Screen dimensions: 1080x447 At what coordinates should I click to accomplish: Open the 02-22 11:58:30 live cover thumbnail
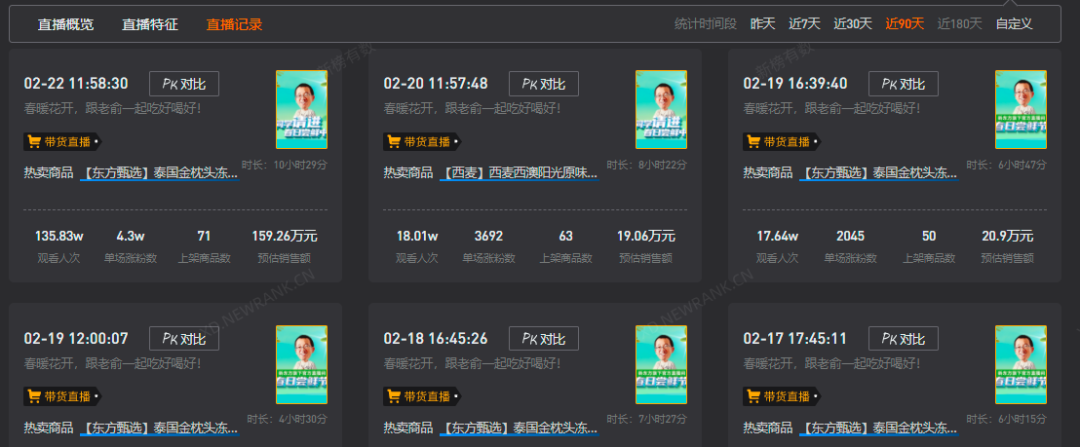pyautogui.click(x=302, y=110)
